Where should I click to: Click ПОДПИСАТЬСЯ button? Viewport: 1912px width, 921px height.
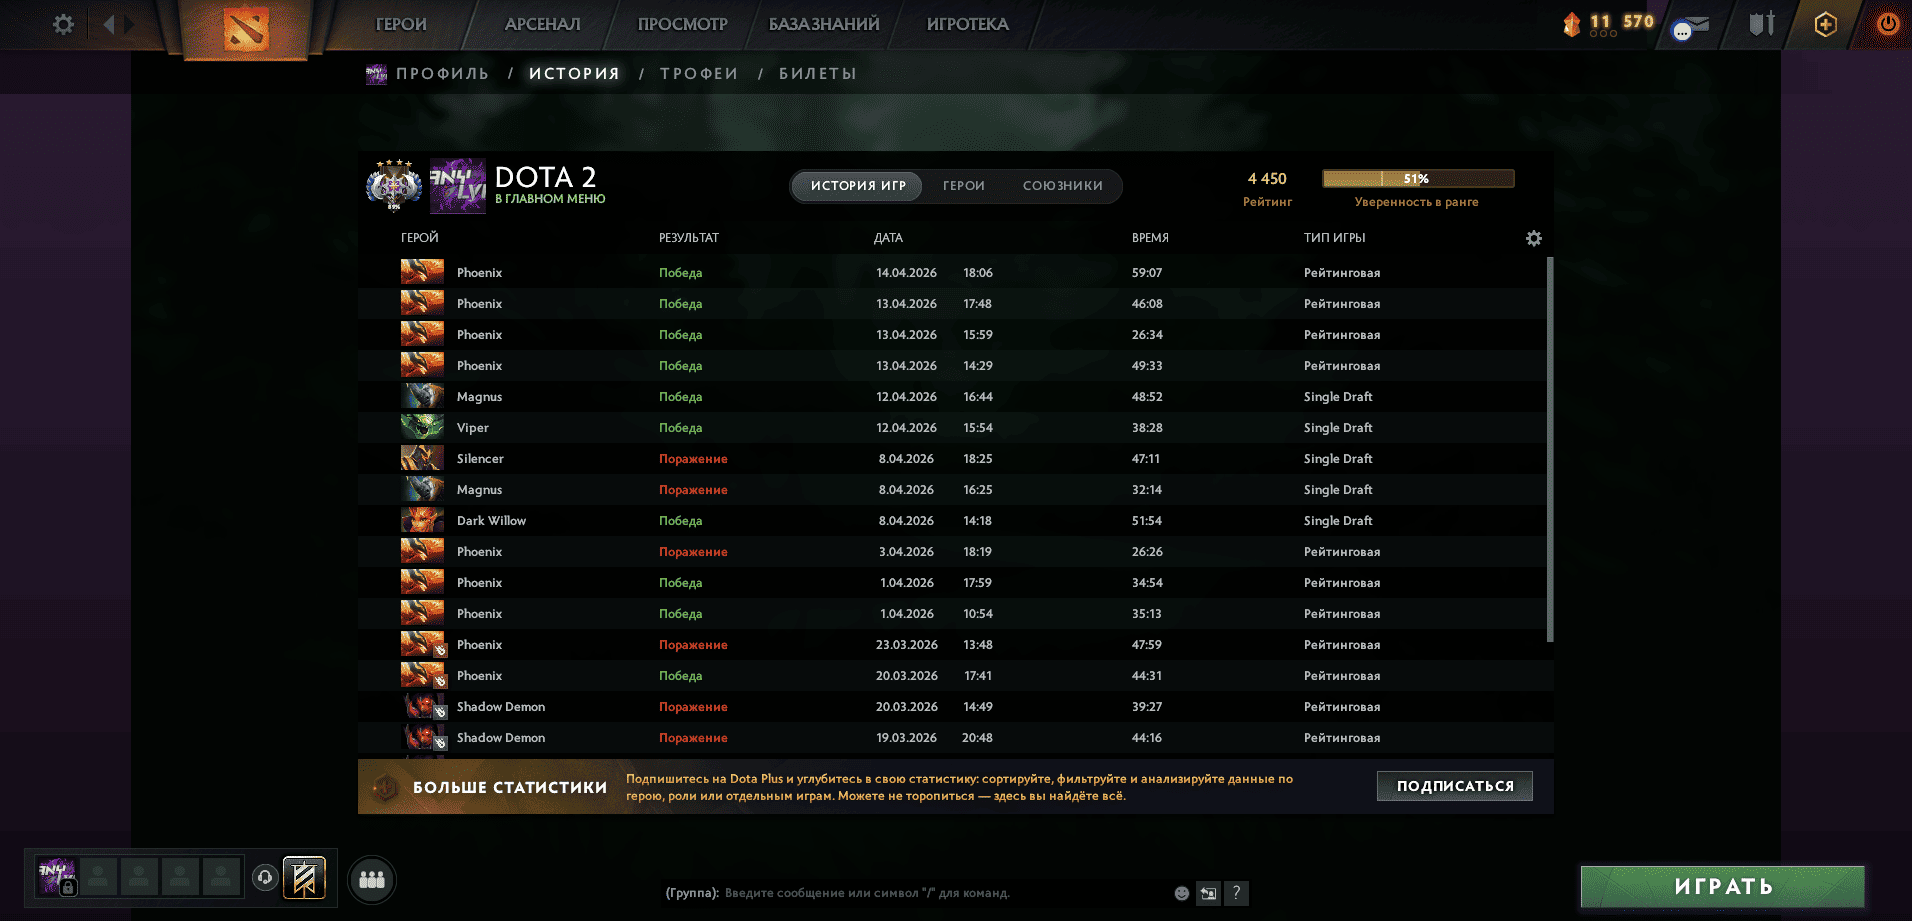coord(1455,786)
